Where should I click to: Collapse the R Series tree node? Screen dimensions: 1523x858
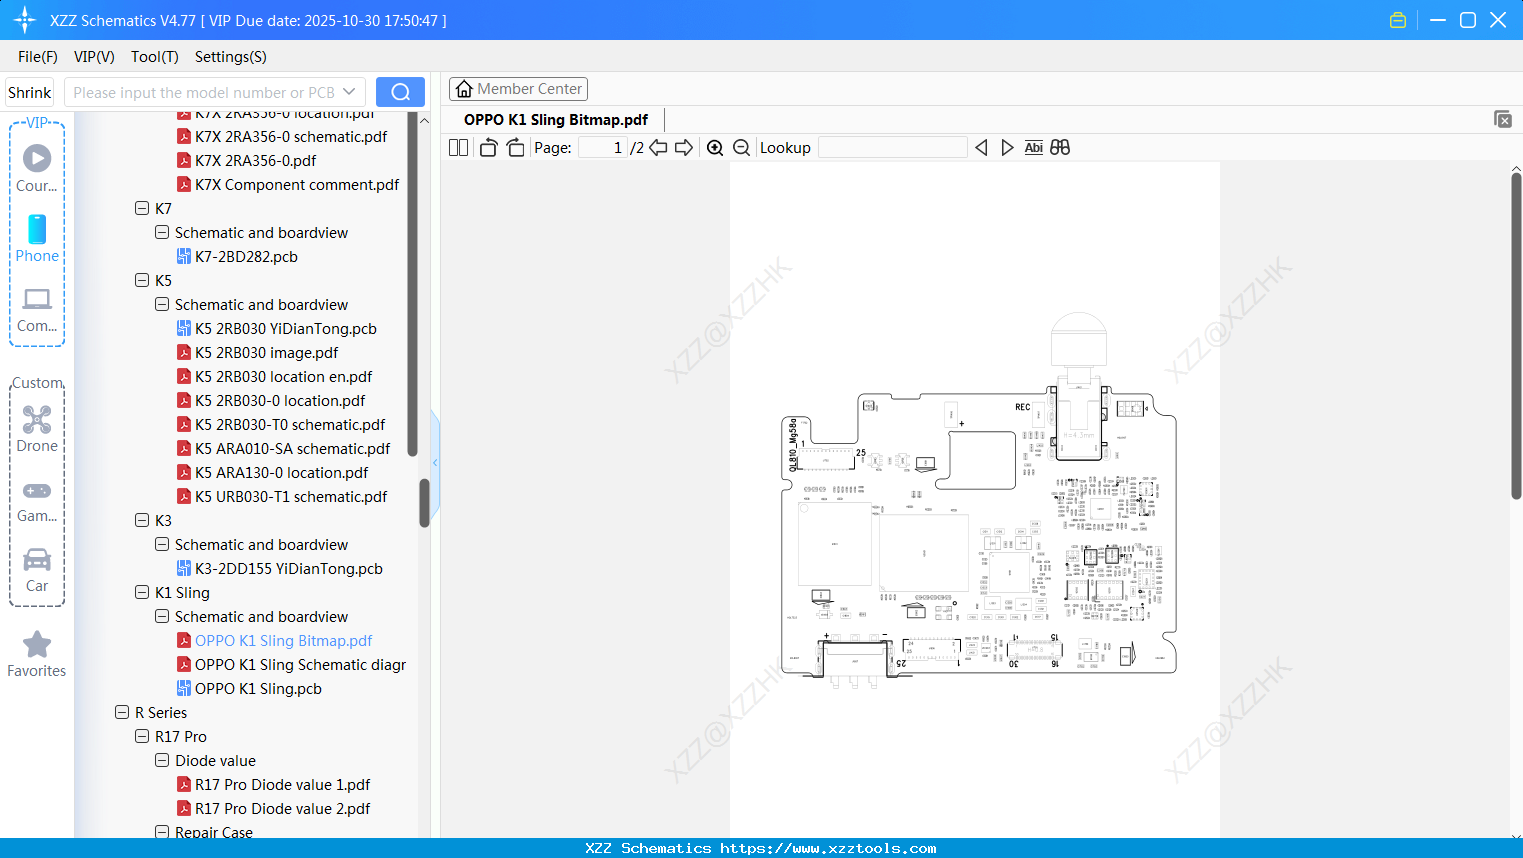click(122, 712)
